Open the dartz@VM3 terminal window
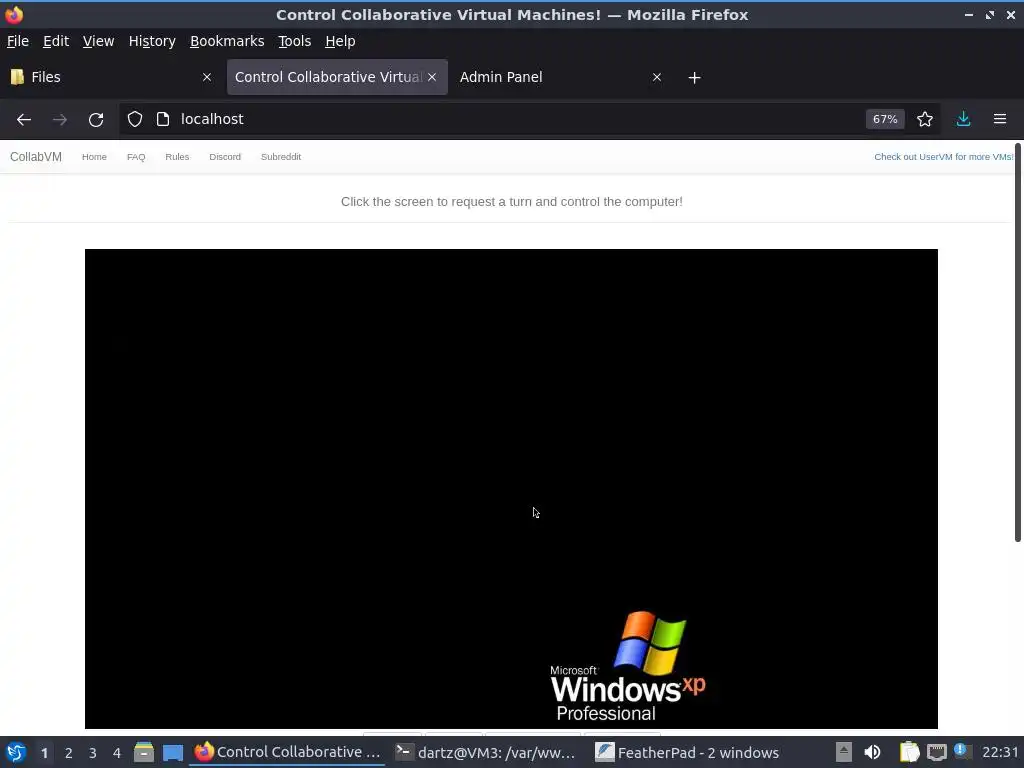Screen dimensions: 1024x768 486,752
